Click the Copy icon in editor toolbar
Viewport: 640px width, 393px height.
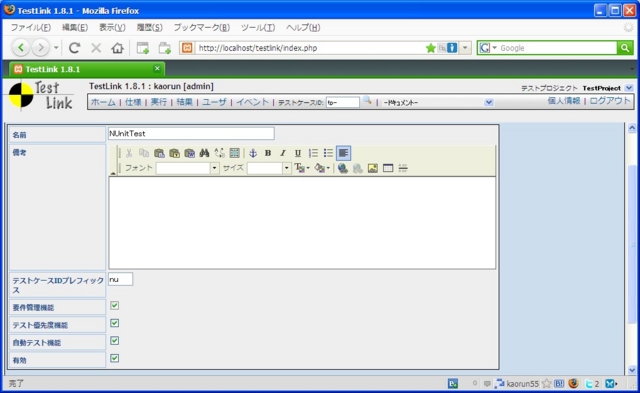point(144,153)
